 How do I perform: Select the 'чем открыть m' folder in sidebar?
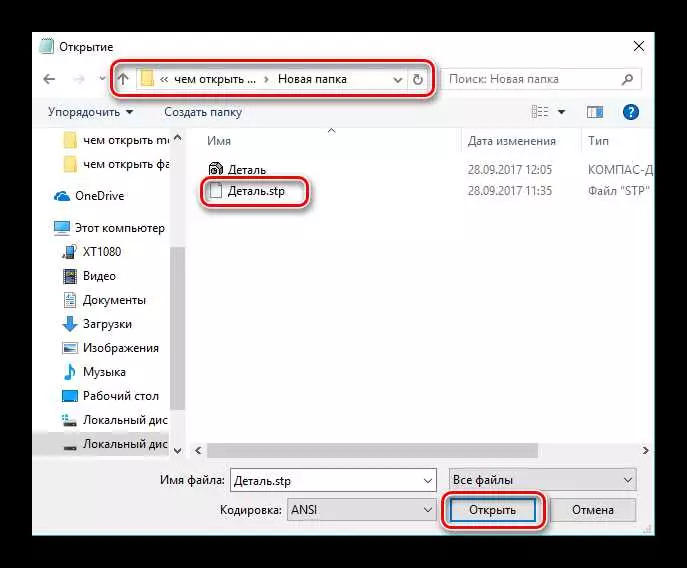click(116, 140)
